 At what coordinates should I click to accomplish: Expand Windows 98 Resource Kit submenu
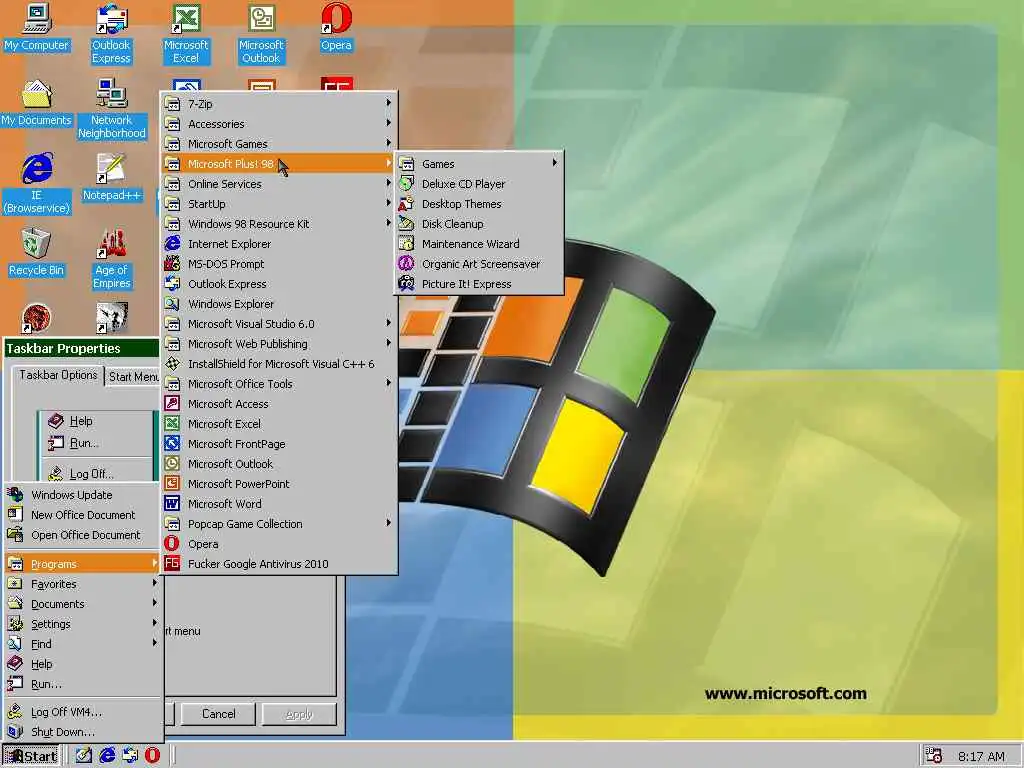coord(280,224)
